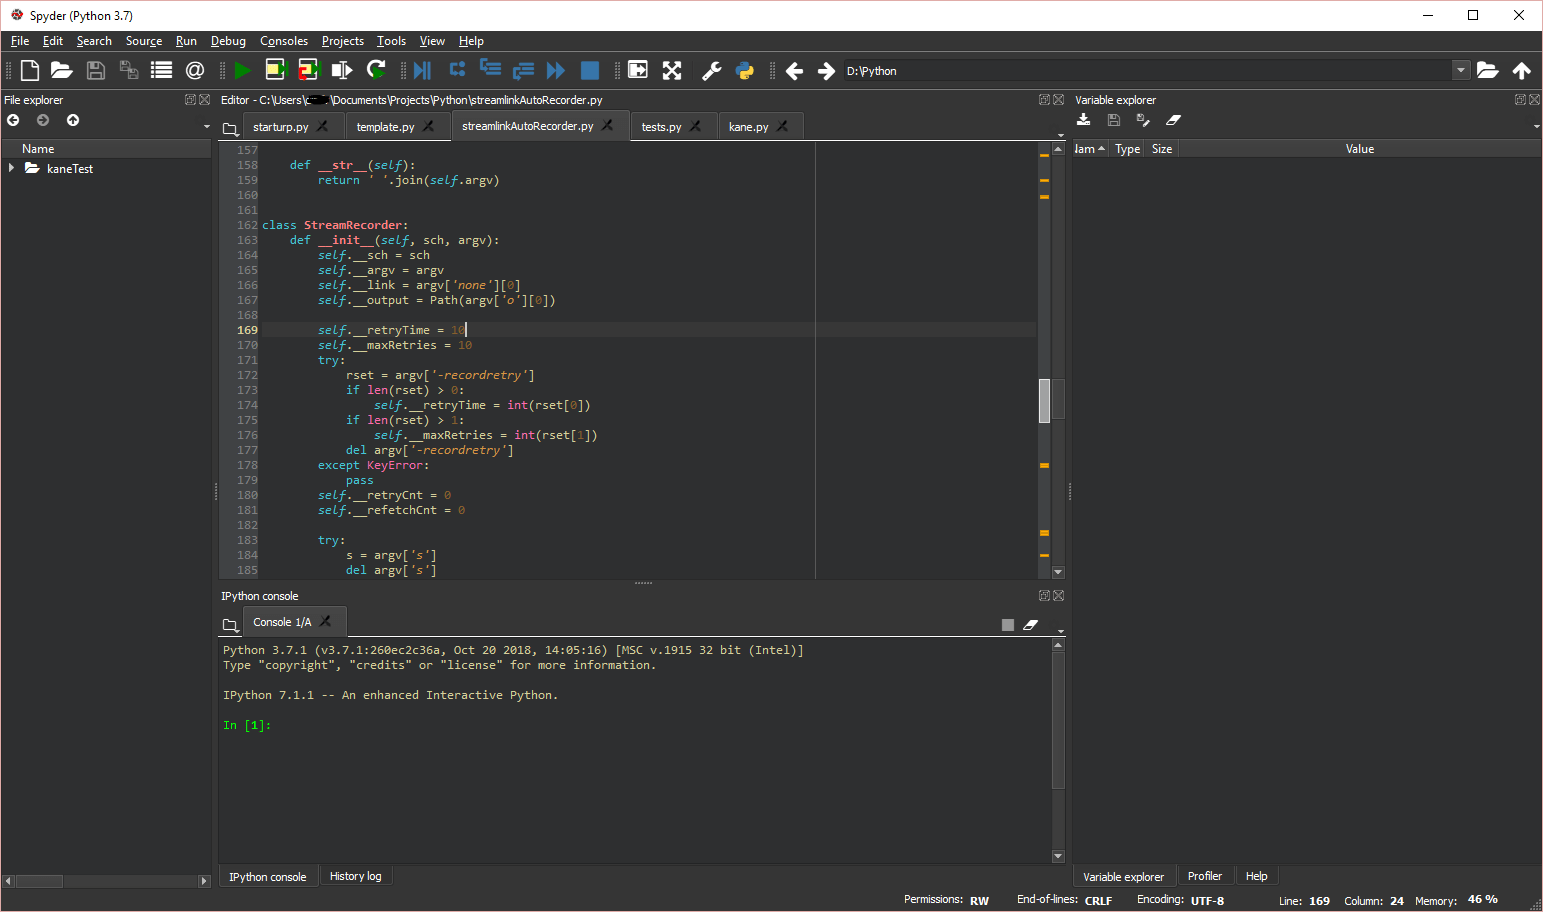Click the @ symbol finder icon
Viewport: 1543px width, 912px height.
click(x=195, y=70)
